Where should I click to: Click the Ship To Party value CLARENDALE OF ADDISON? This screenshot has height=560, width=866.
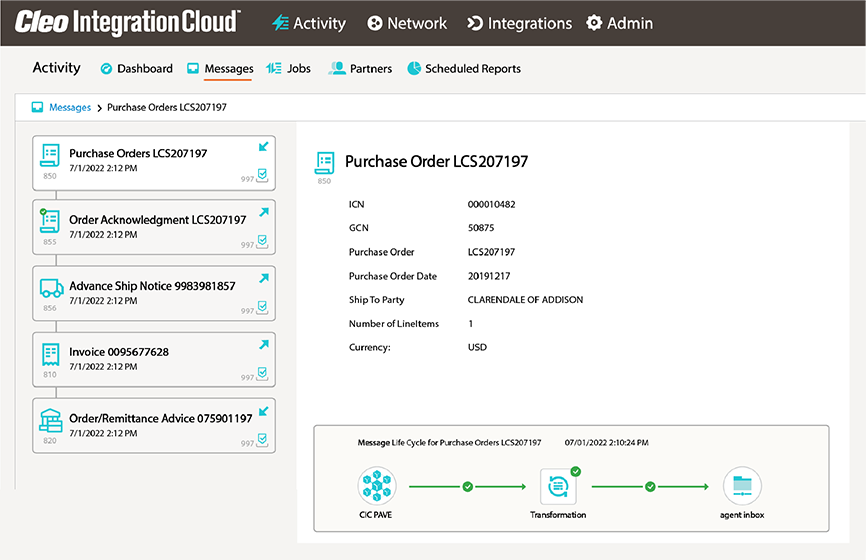pos(525,299)
